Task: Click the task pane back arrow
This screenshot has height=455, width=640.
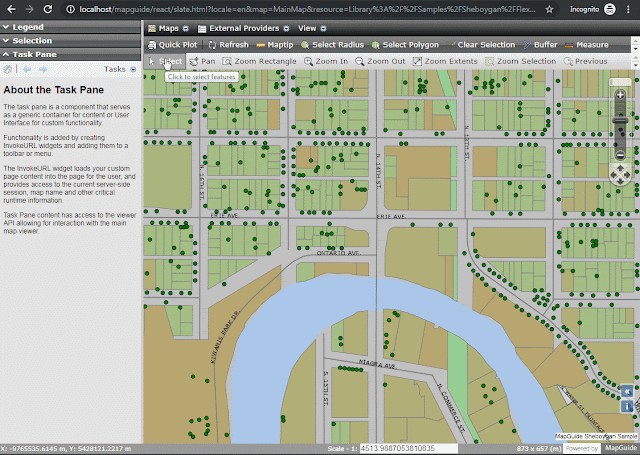Action: point(27,69)
